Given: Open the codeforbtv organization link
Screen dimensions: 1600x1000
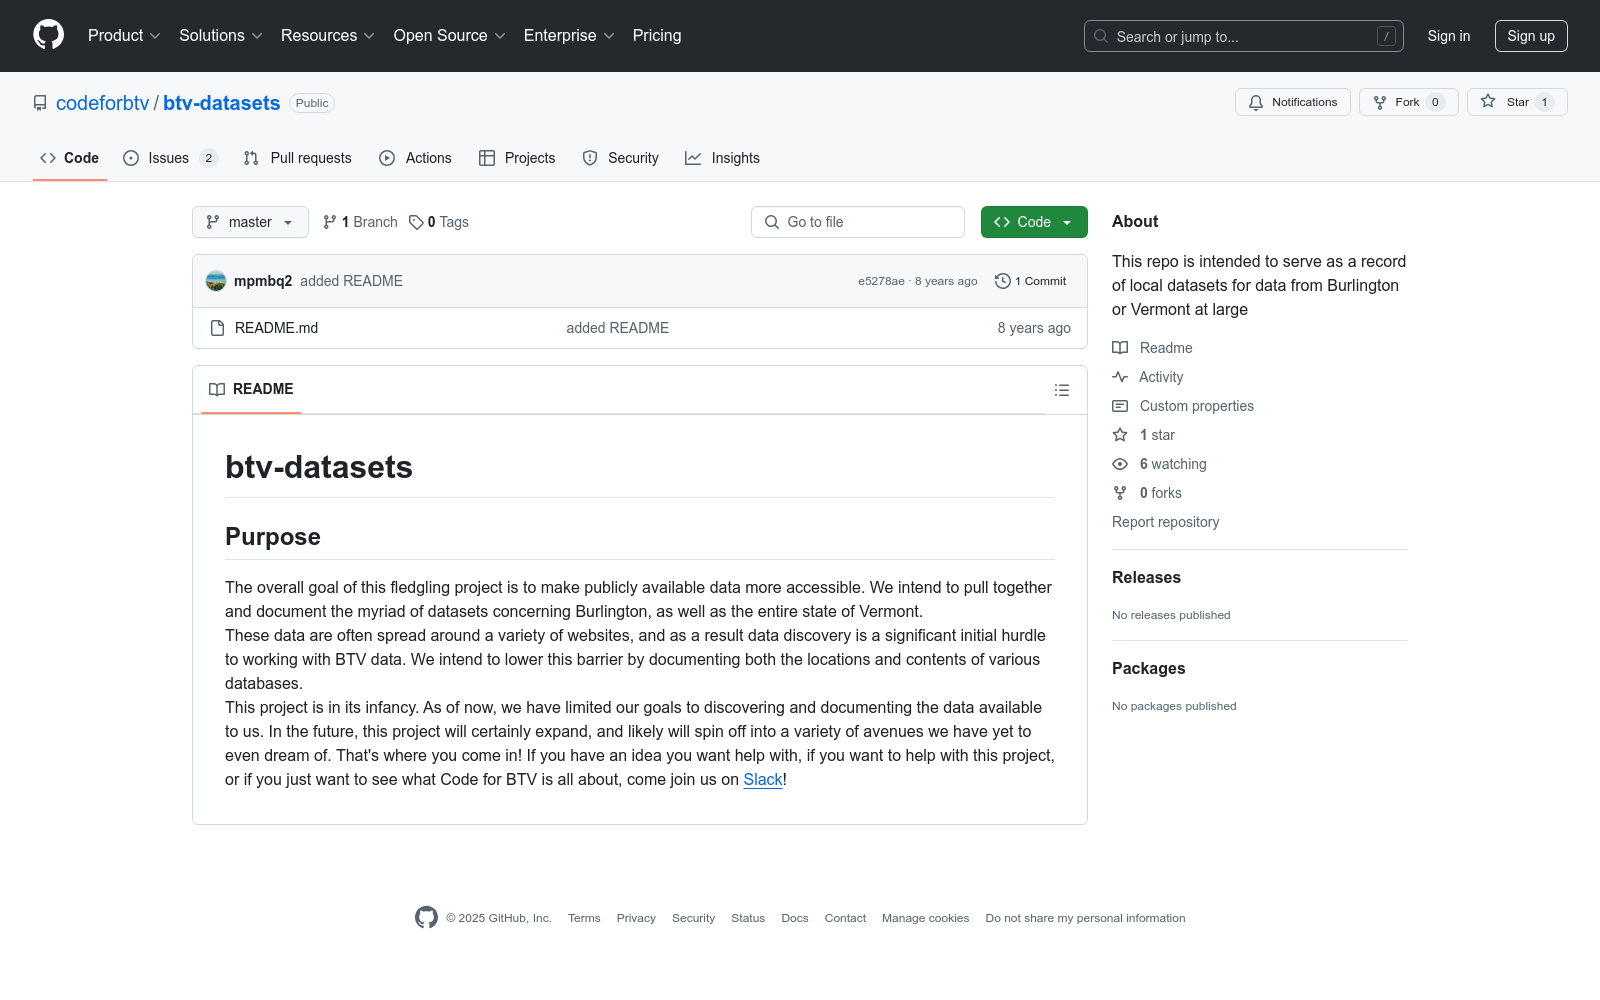Looking at the screenshot, I should (x=102, y=103).
